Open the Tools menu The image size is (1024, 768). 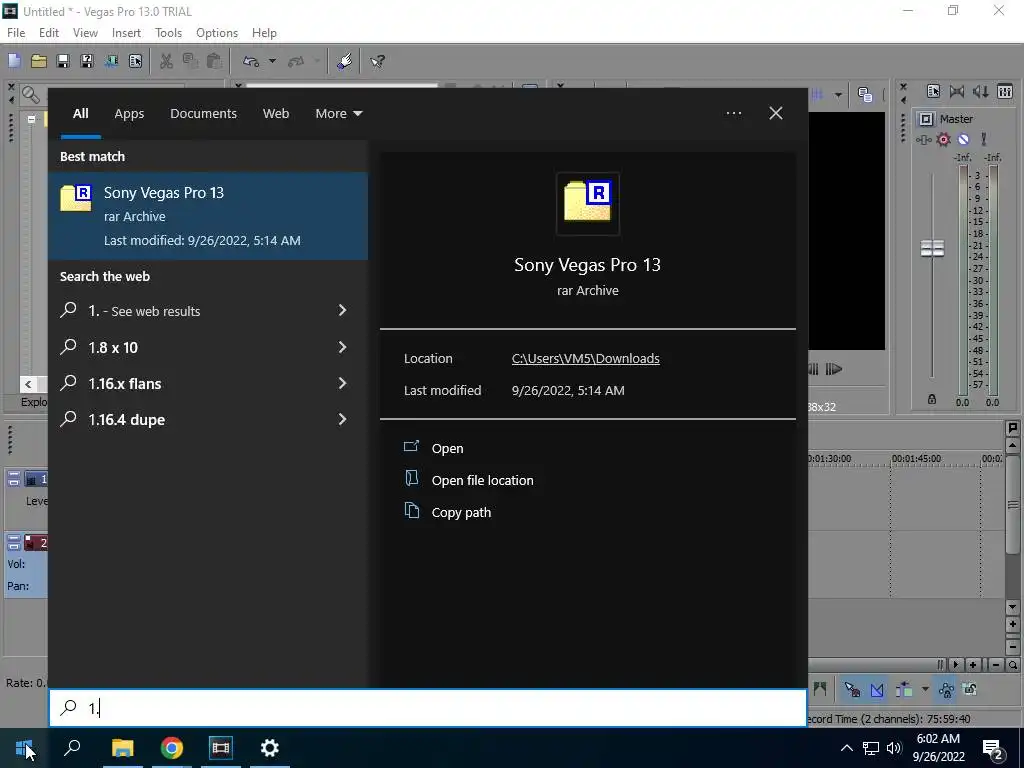(x=168, y=33)
